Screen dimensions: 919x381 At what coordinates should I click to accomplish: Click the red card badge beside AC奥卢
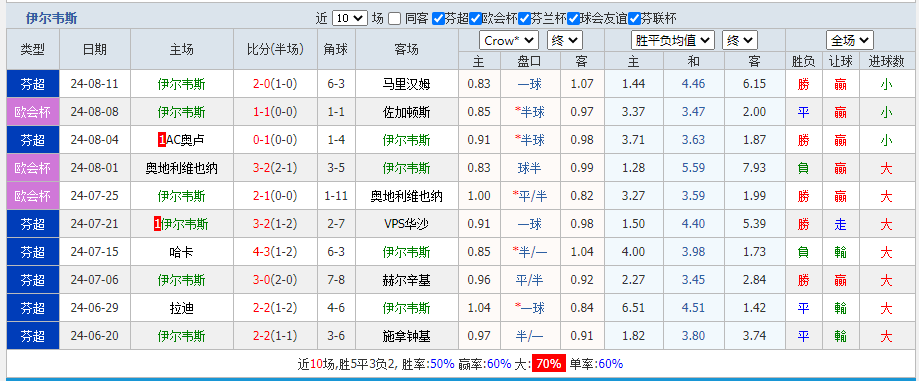click(x=162, y=140)
